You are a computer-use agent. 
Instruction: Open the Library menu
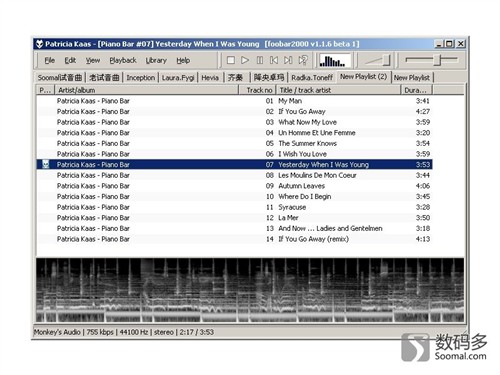[156, 60]
